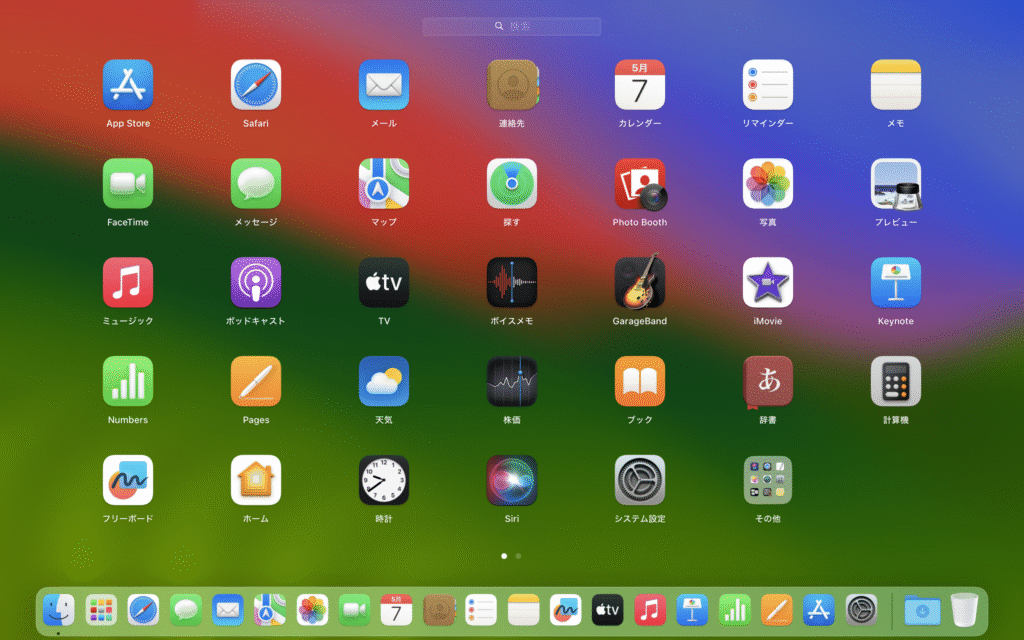Open App Store from the Dock
The width and height of the screenshot is (1024, 640).
tap(819, 610)
